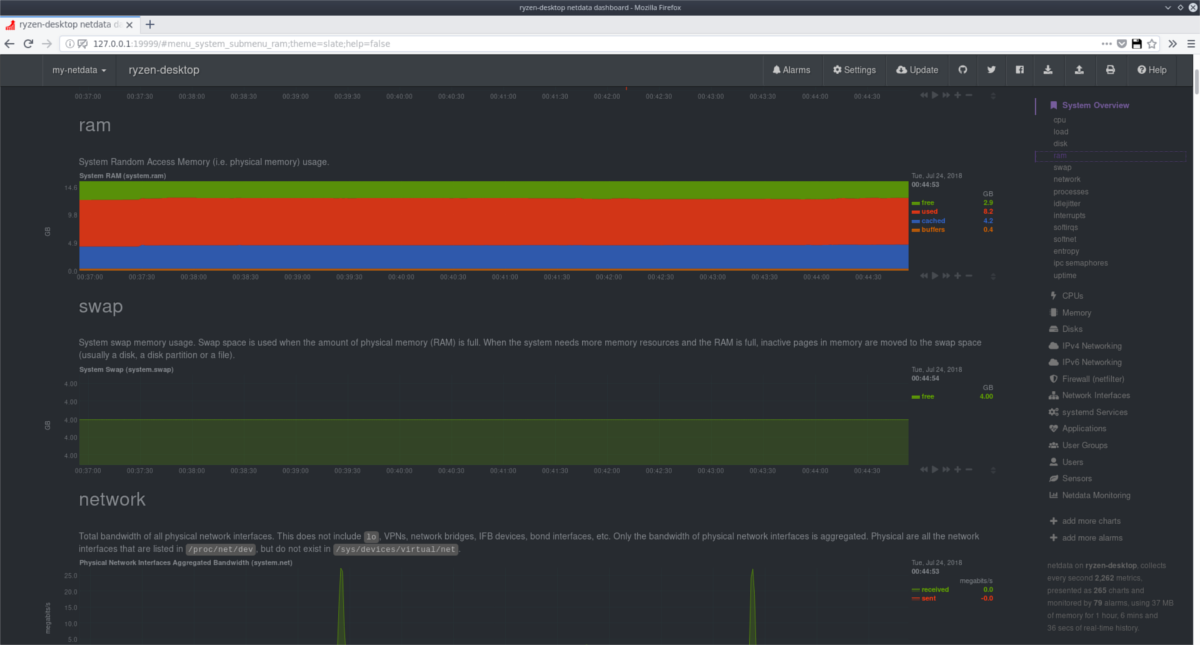Image resolution: width=1200 pixels, height=645 pixels.
Task: Jump to entropy submenu link
Action: pyautogui.click(x=1066, y=251)
